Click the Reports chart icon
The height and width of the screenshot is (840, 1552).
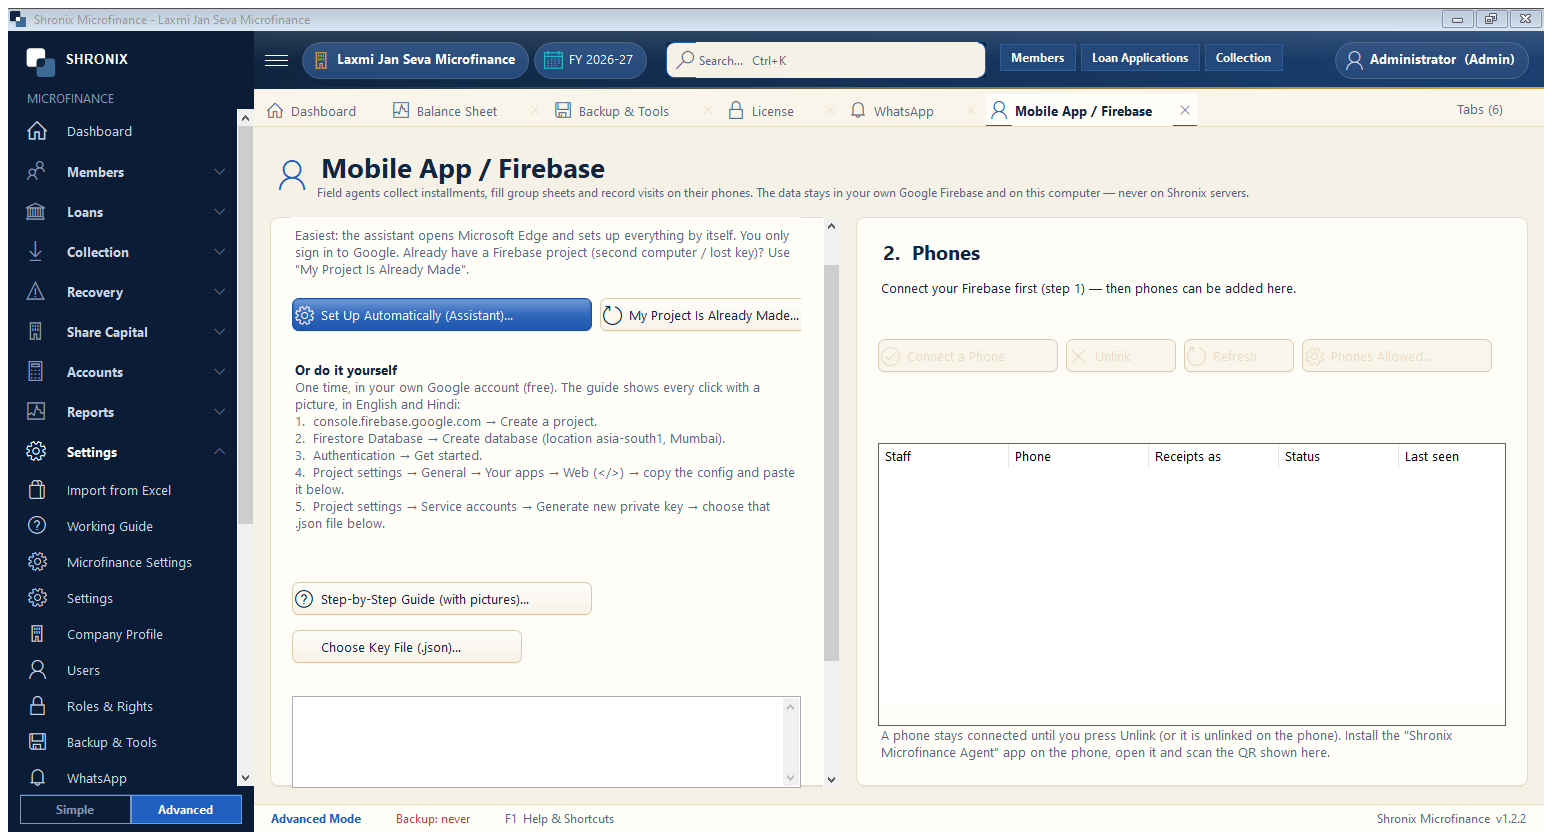pos(36,412)
